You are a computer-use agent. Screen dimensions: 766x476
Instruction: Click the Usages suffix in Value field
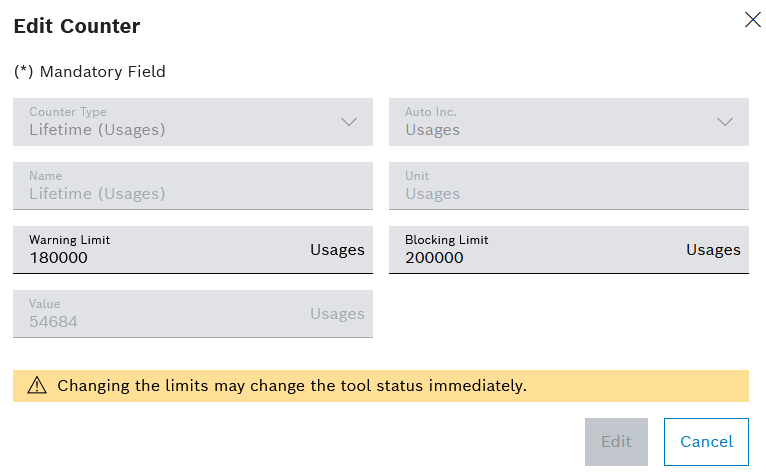(338, 314)
